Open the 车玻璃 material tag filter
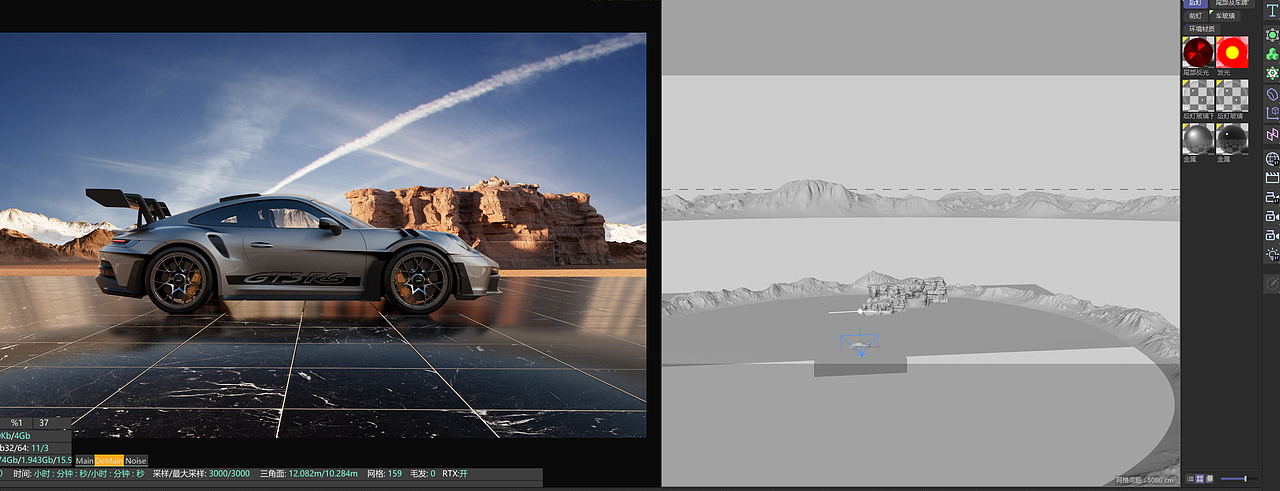The width and height of the screenshot is (1280, 491). [x=1225, y=16]
